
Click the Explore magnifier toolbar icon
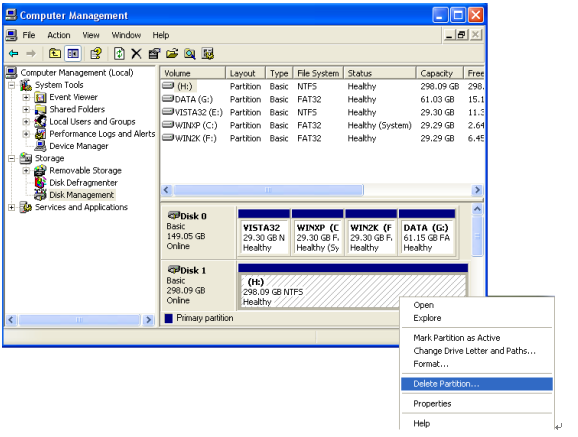click(x=190, y=54)
